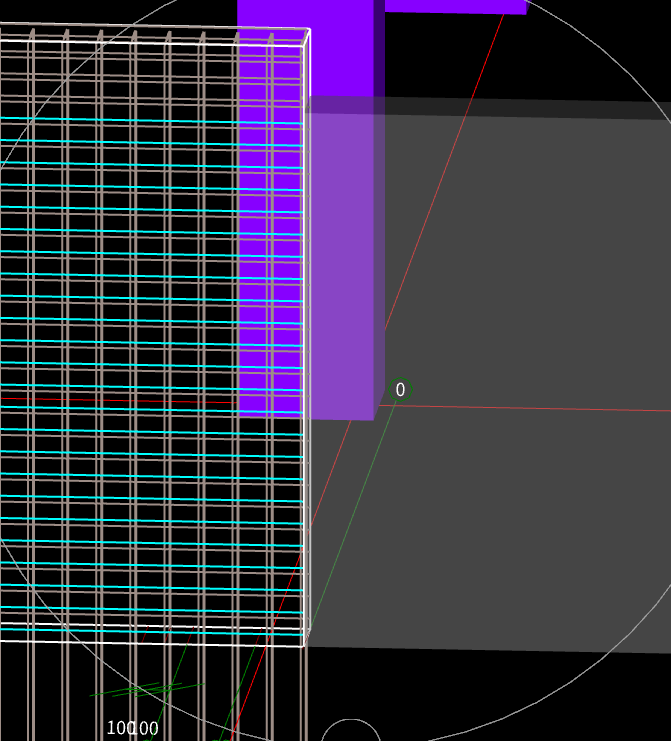Click the 100100 label text
This screenshot has width=671, height=741.
click(x=133, y=728)
